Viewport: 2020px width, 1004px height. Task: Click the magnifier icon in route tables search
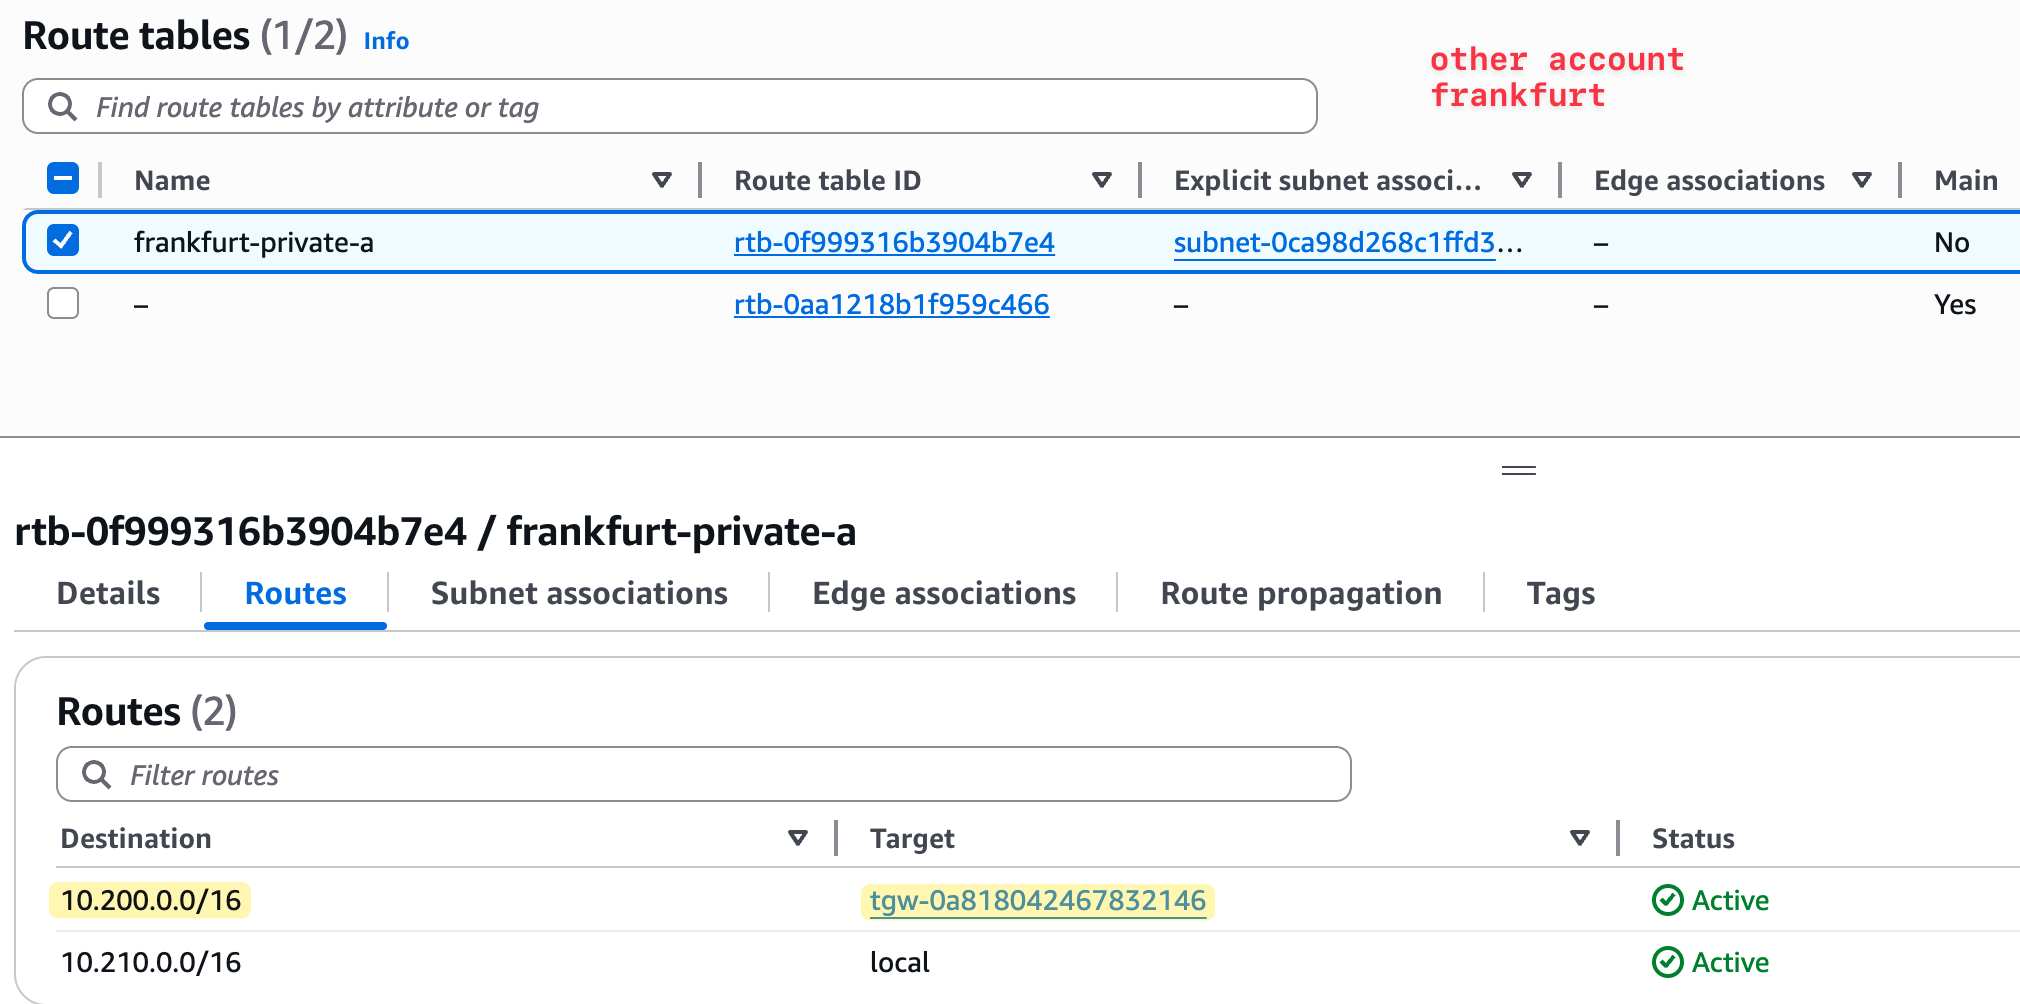coord(63,106)
